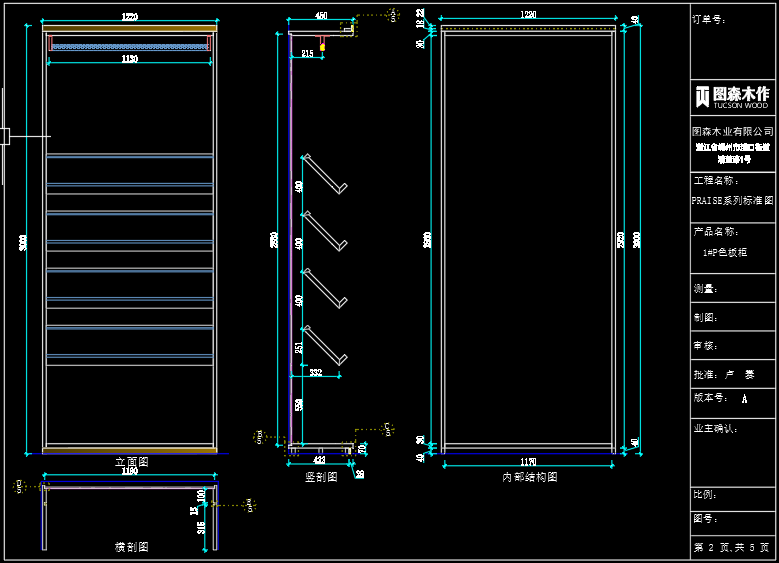Click the 1220 width dimension text
This screenshot has width=779, height=563.
pyautogui.click(x=130, y=17)
